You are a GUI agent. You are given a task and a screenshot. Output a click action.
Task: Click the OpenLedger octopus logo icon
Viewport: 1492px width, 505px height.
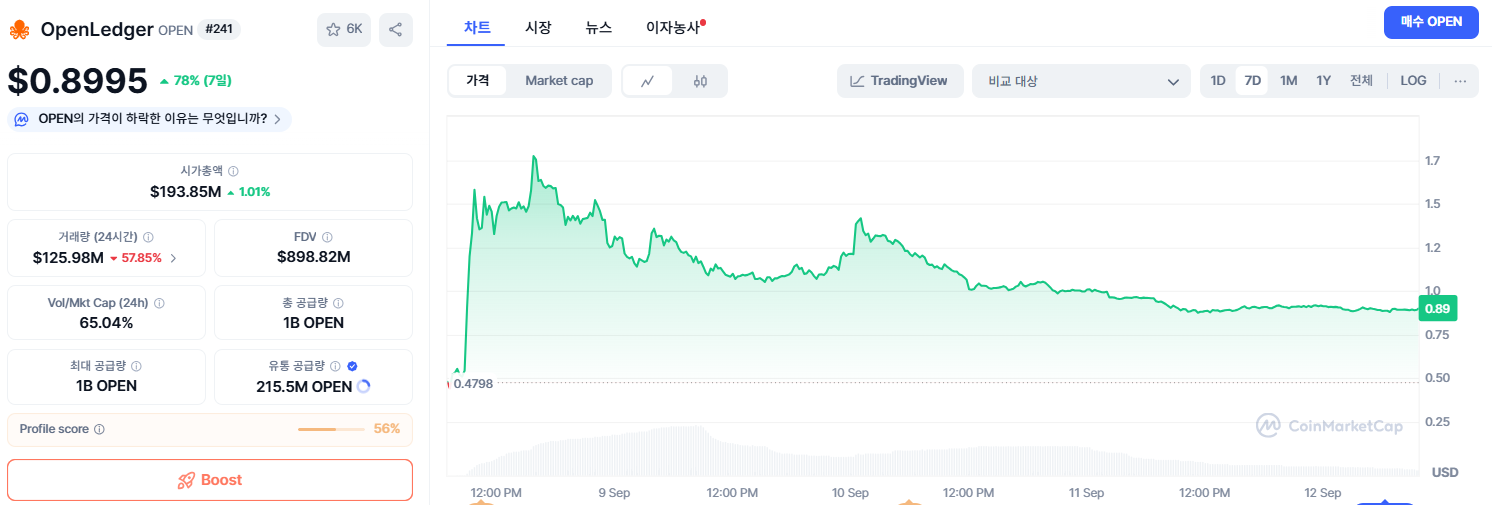tap(19, 30)
